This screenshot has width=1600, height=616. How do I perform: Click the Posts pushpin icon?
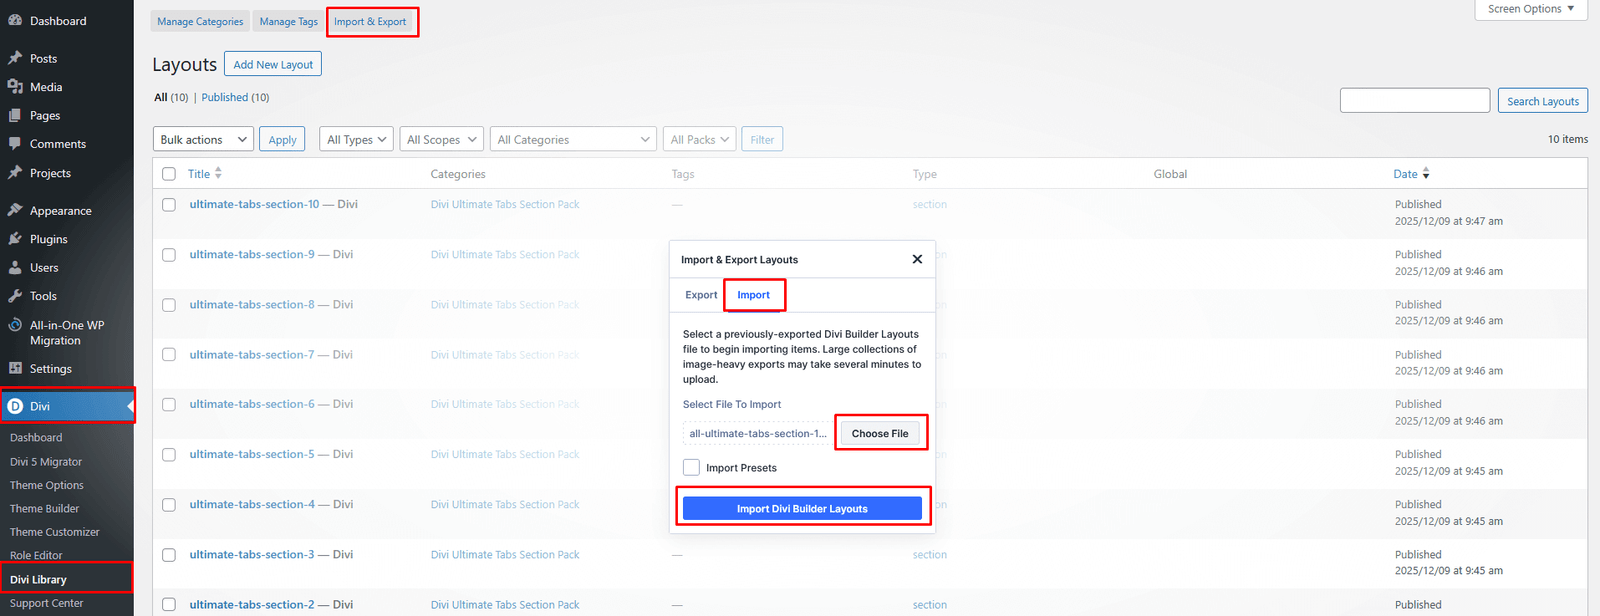coord(15,58)
